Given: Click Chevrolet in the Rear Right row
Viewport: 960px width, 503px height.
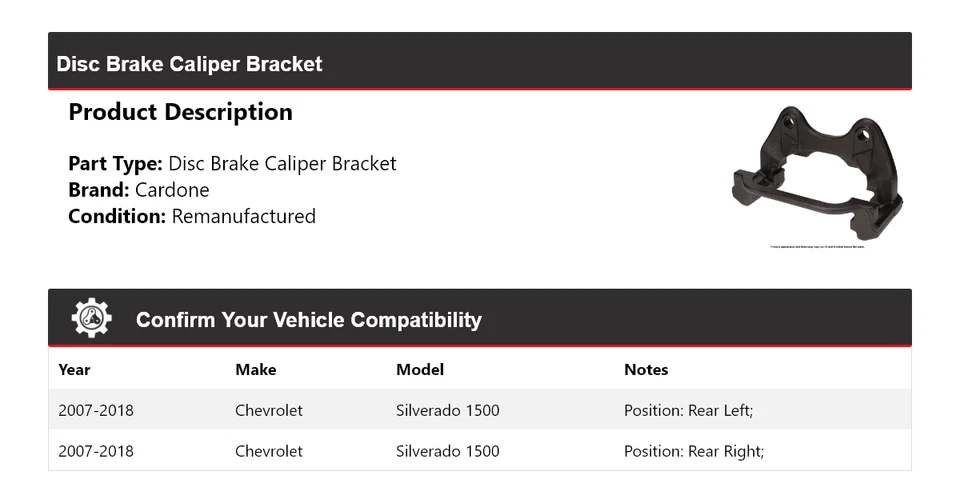Looking at the screenshot, I should point(268,451).
